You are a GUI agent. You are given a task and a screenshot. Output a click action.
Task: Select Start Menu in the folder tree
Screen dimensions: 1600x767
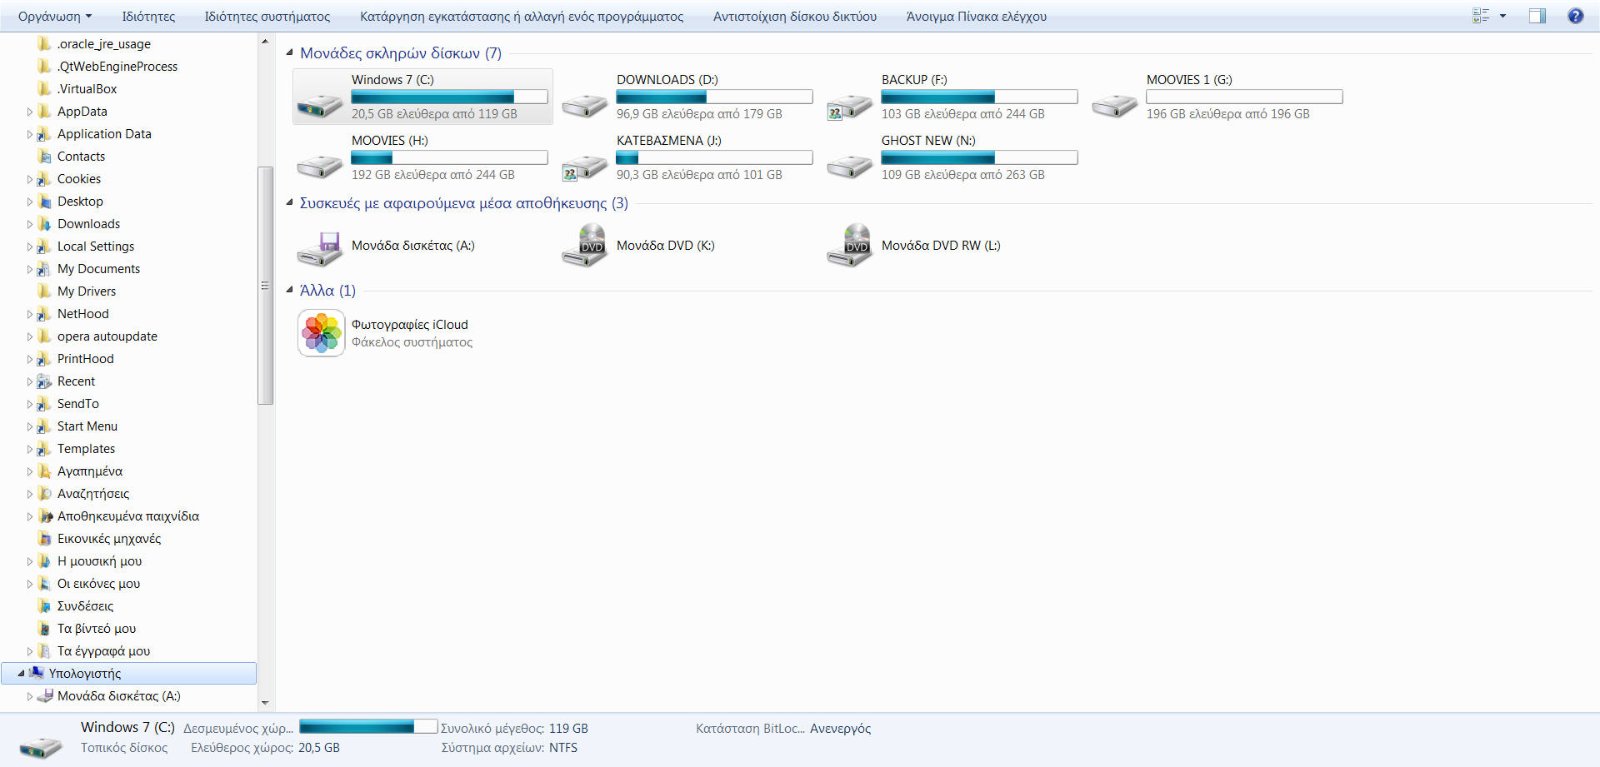click(87, 426)
